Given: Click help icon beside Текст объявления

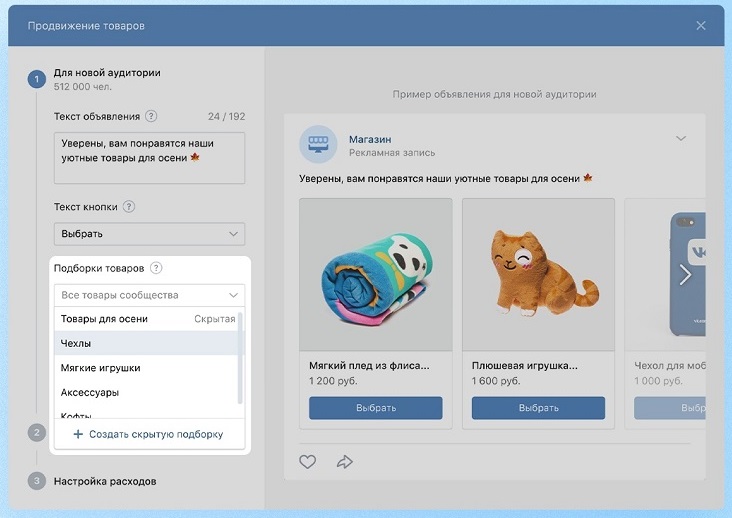Looking at the screenshot, I should [151, 116].
